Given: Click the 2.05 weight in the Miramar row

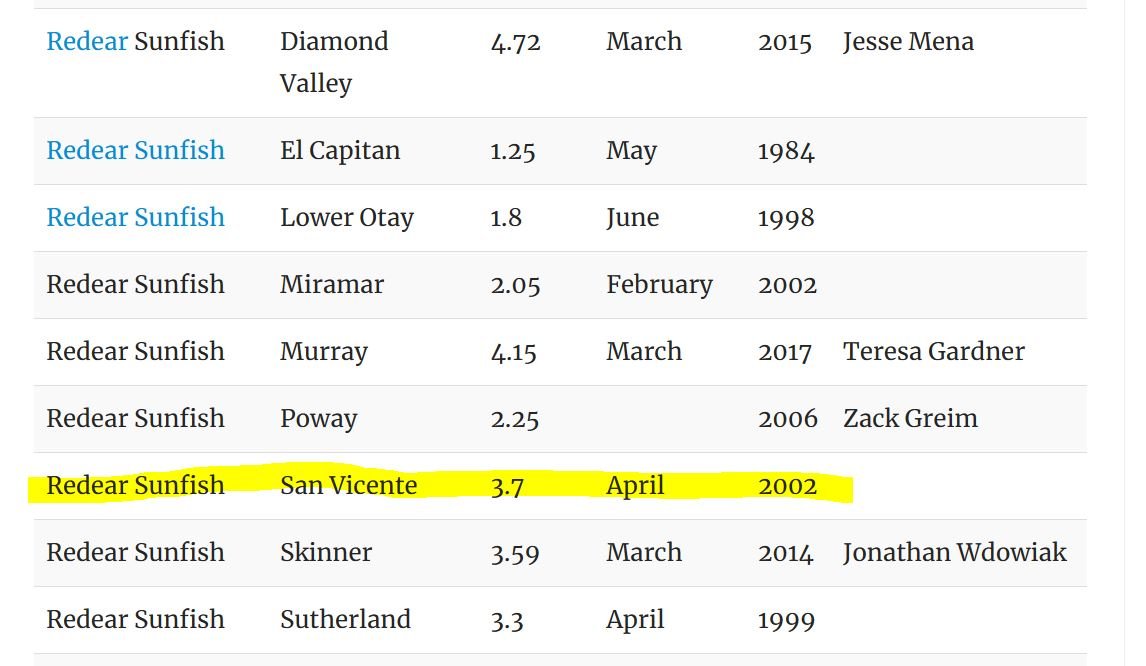Looking at the screenshot, I should (515, 285).
